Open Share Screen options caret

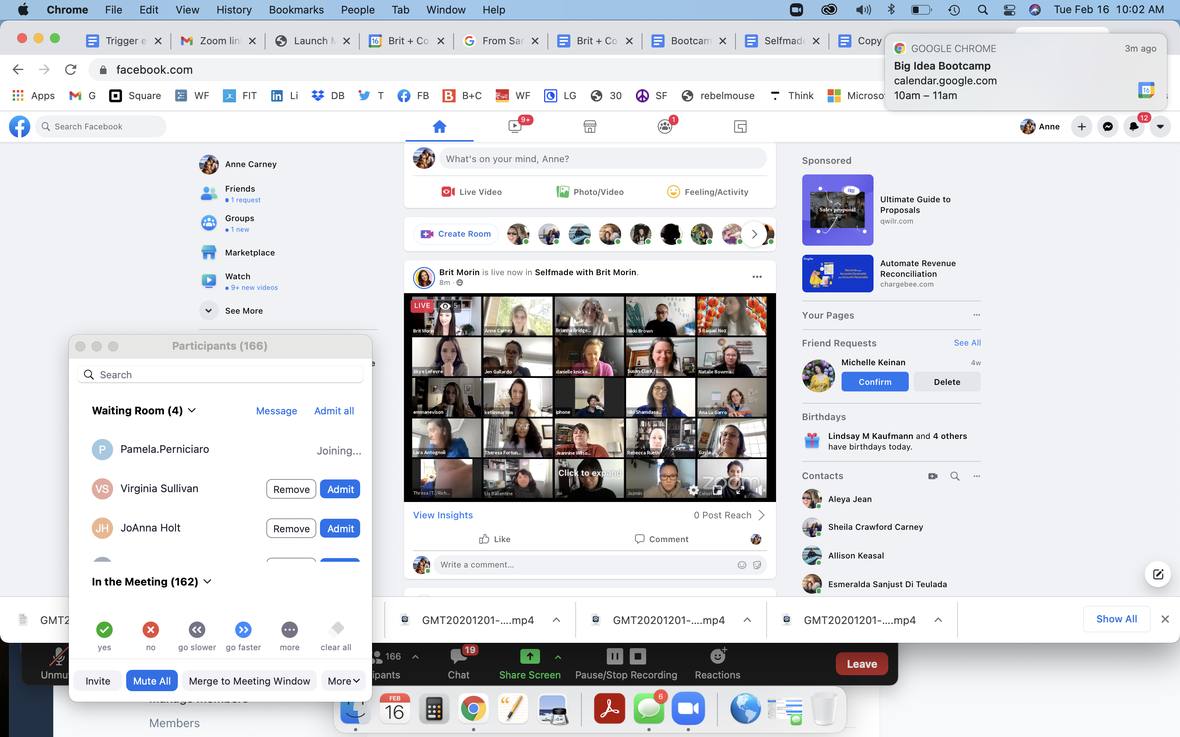[558, 657]
